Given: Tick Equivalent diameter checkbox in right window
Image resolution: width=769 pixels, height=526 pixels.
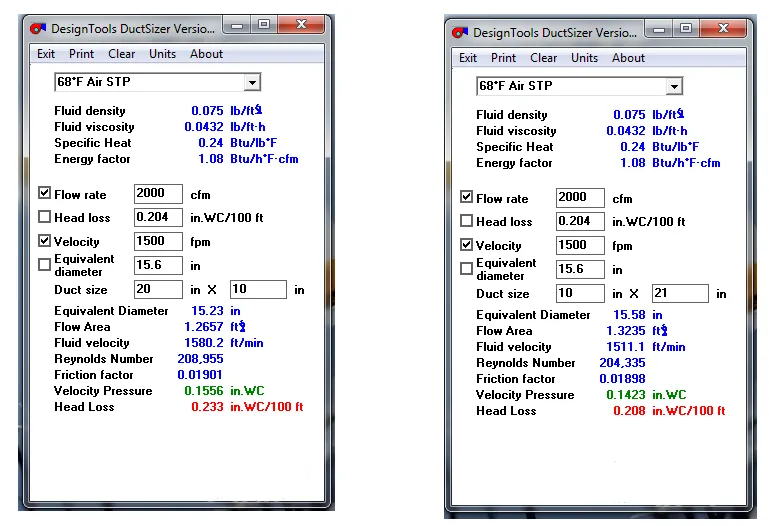Looking at the screenshot, I should pos(467,269).
